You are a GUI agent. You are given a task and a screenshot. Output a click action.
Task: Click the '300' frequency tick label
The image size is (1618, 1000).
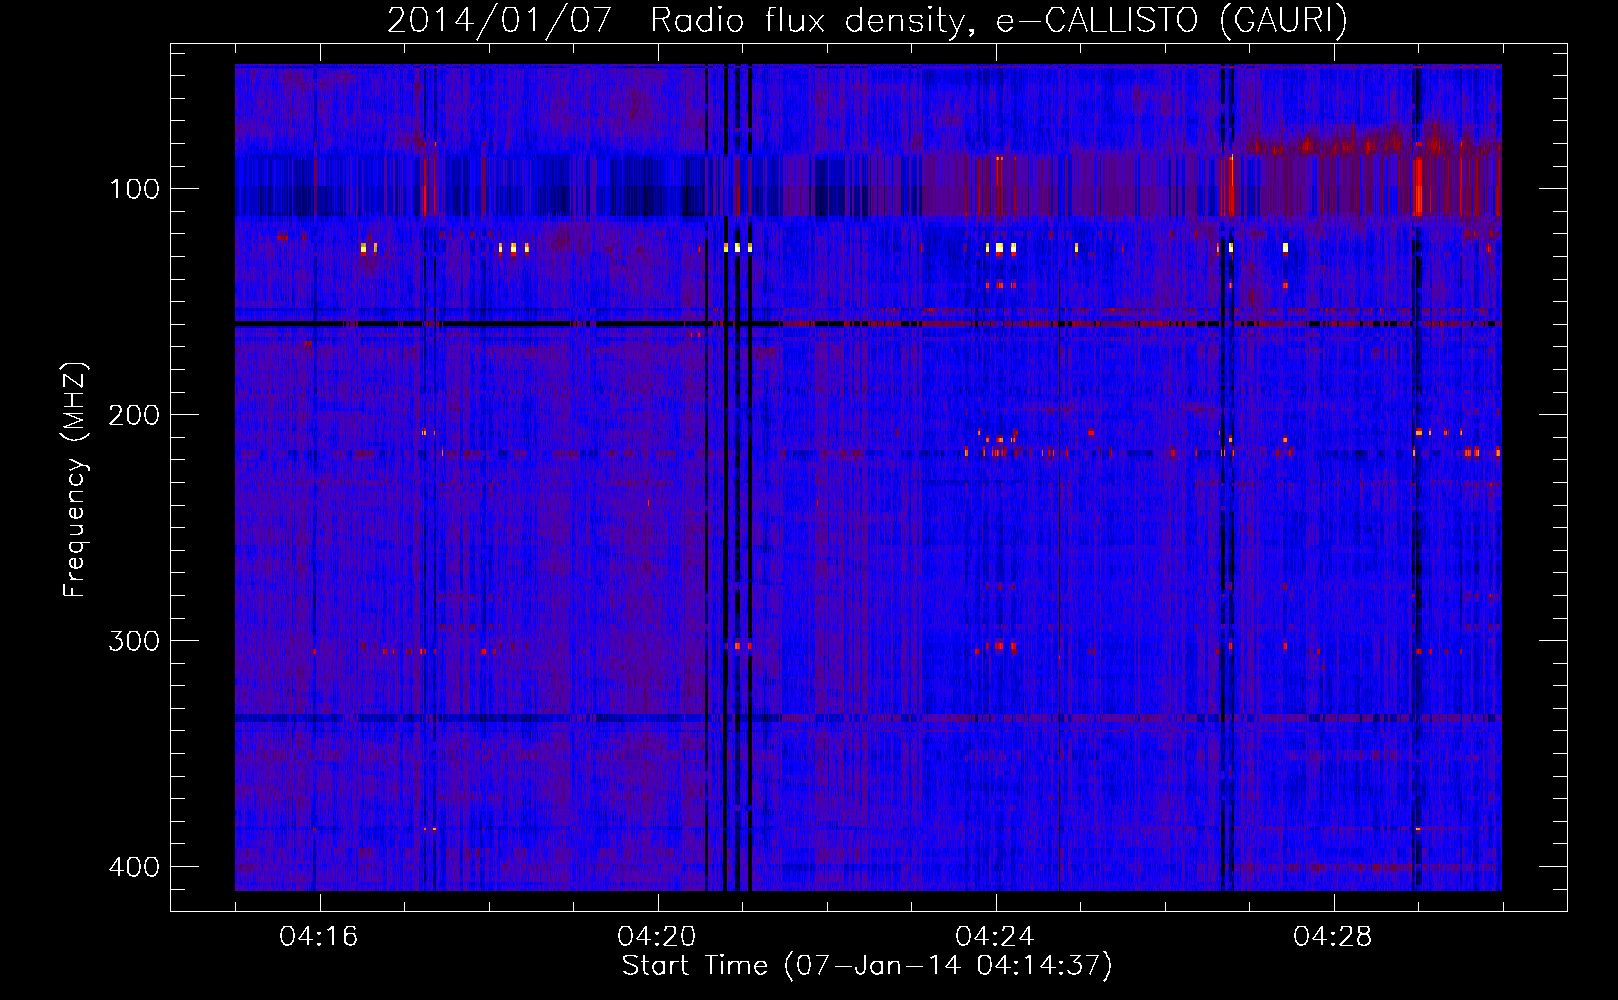[x=134, y=640]
